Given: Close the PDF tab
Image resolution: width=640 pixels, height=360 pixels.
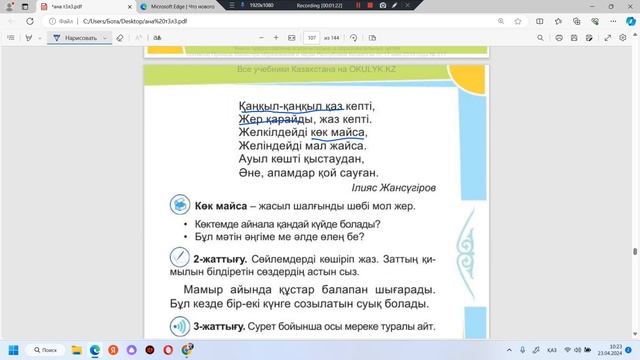Looking at the screenshot, I should 130,7.
